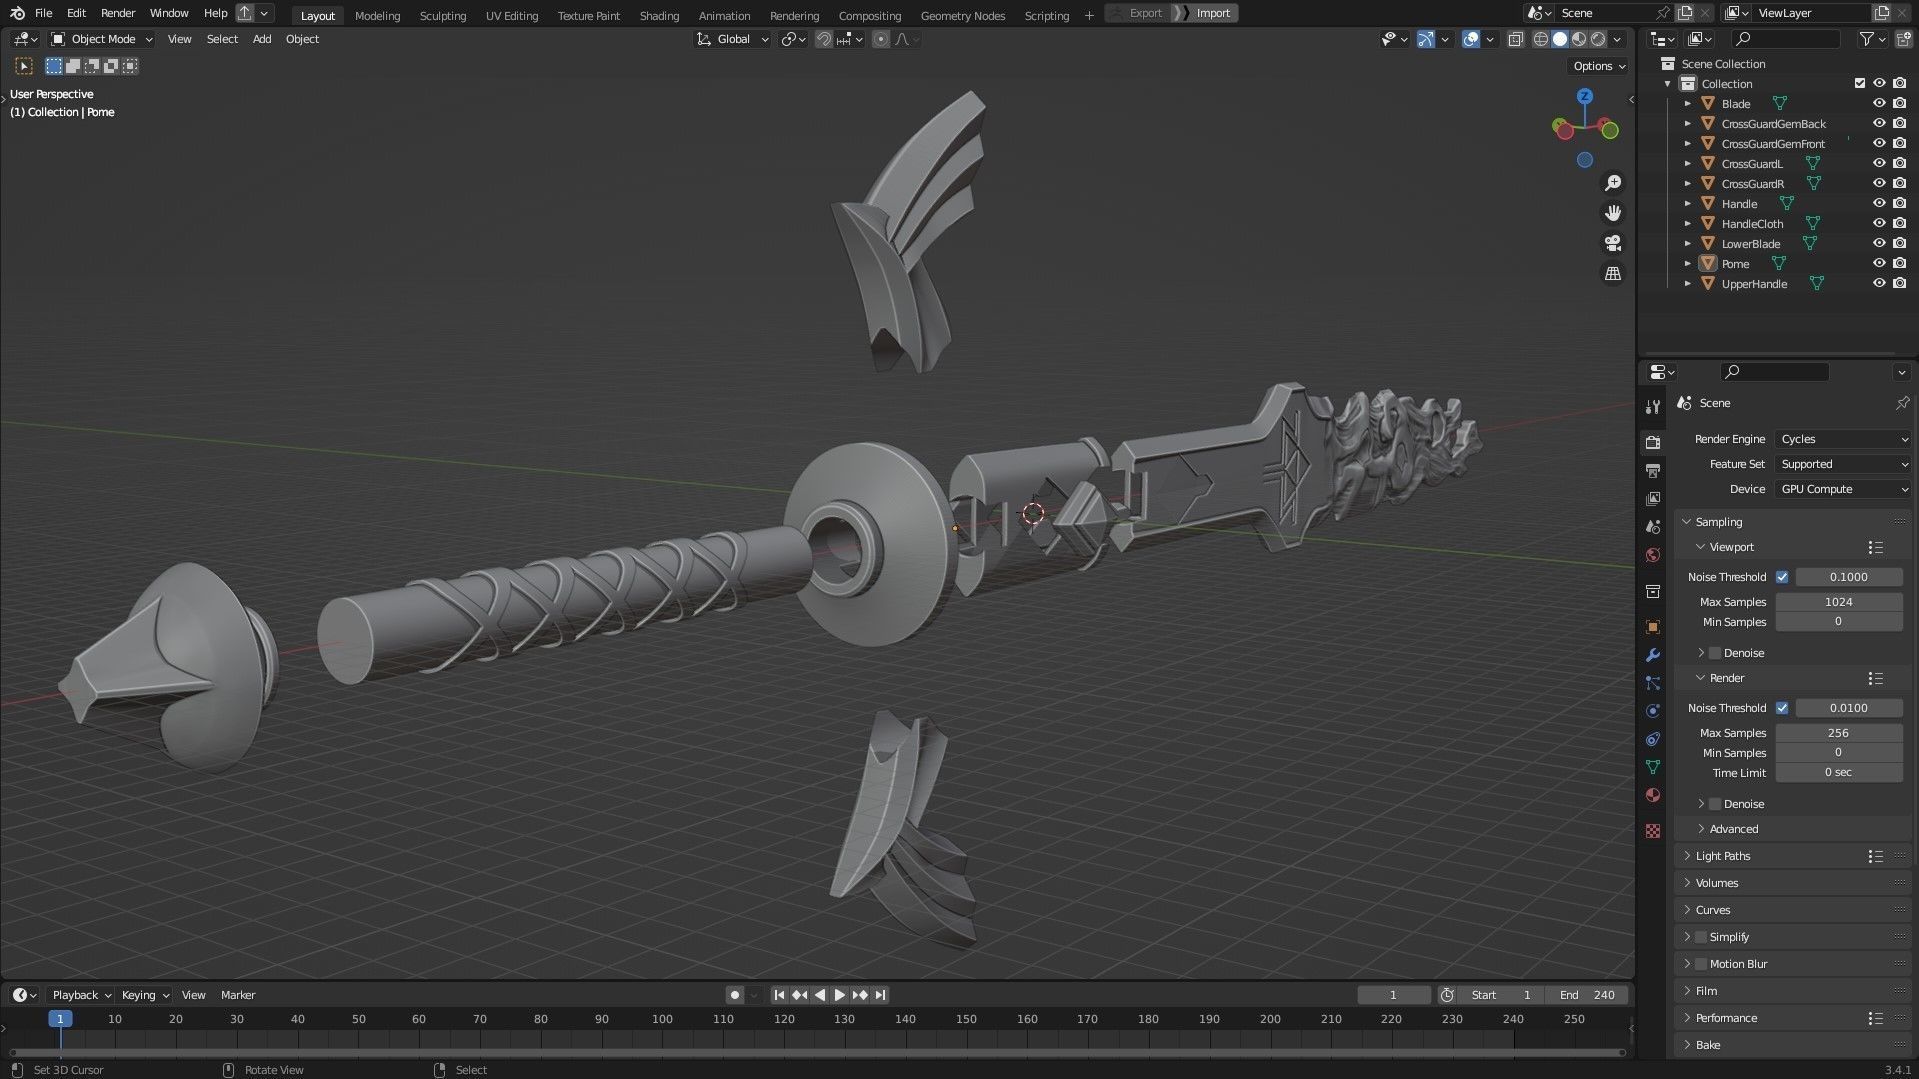Viewport: 1919px width, 1079px height.
Task: Open the Global transform orientation dropdown
Action: coord(732,39)
